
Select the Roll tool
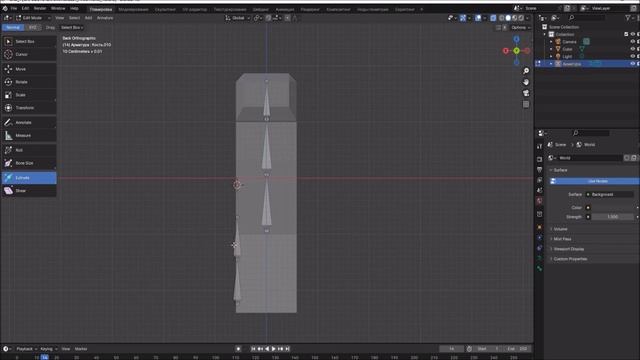pyautogui.click(x=29, y=150)
